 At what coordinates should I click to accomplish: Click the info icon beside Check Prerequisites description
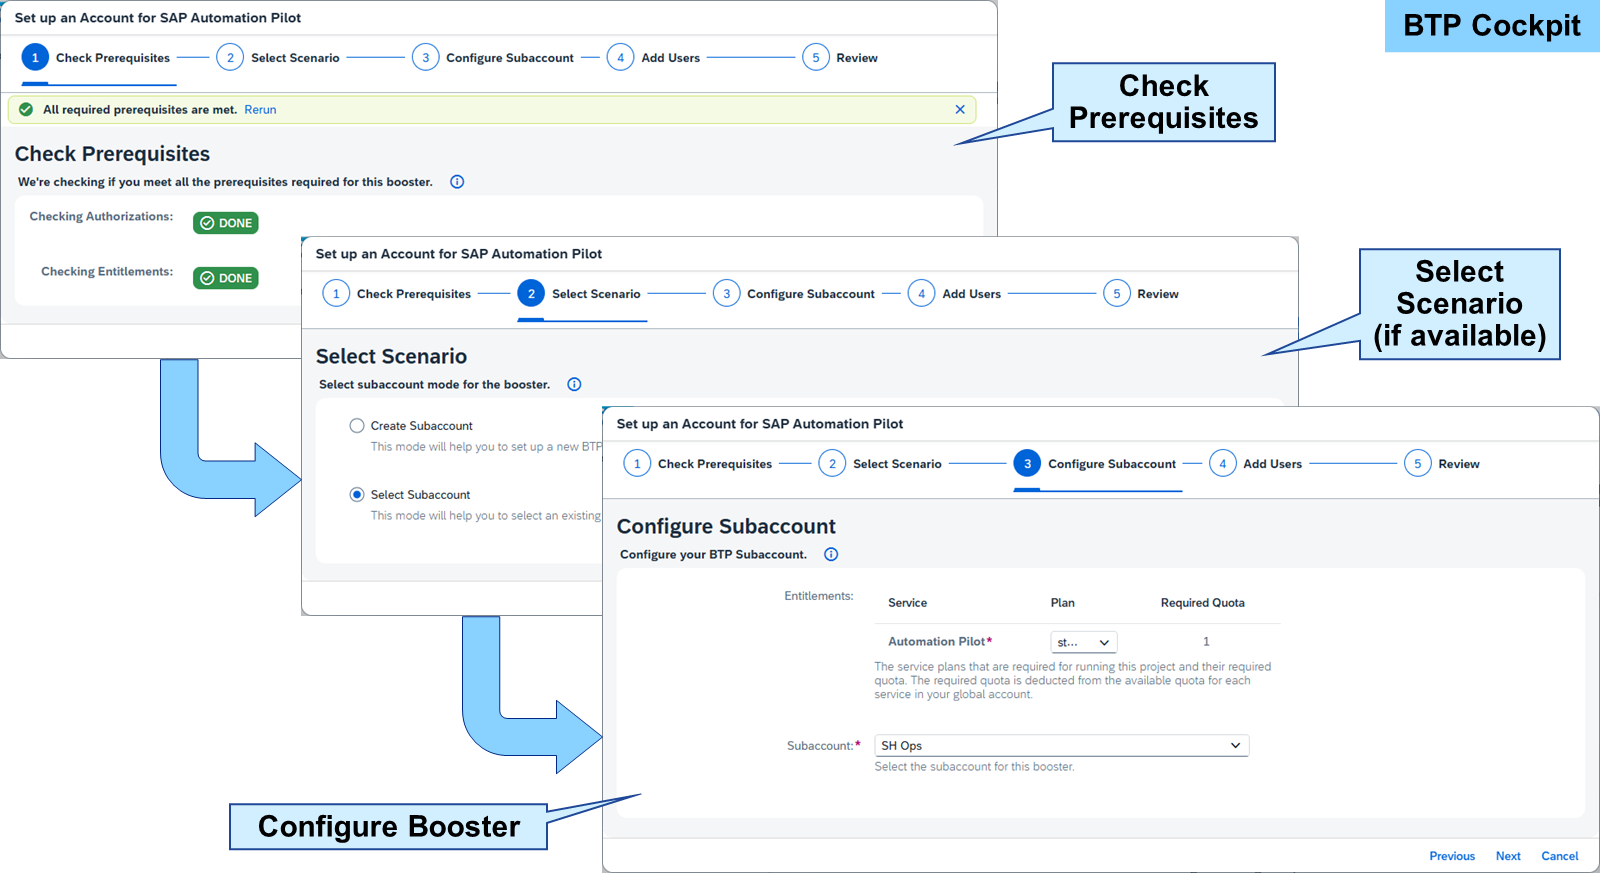[457, 182]
